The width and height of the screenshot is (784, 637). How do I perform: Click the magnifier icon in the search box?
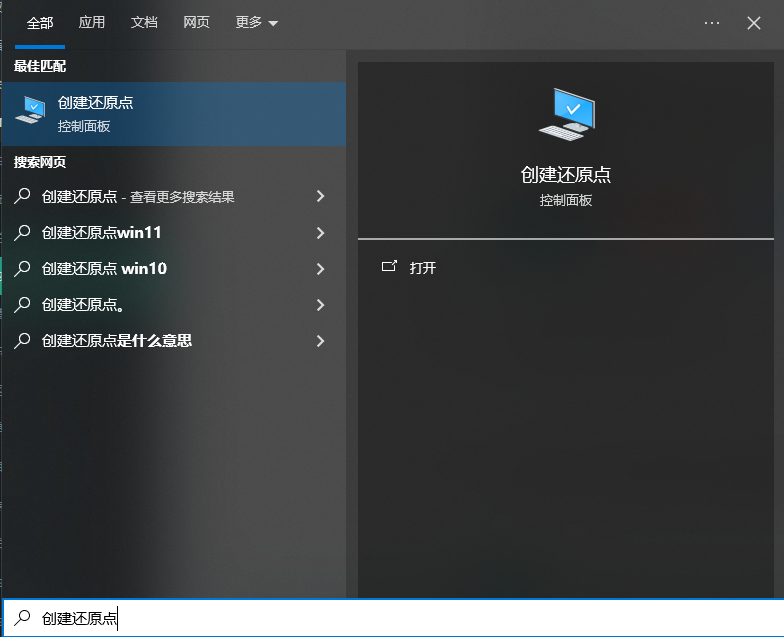click(x=22, y=618)
